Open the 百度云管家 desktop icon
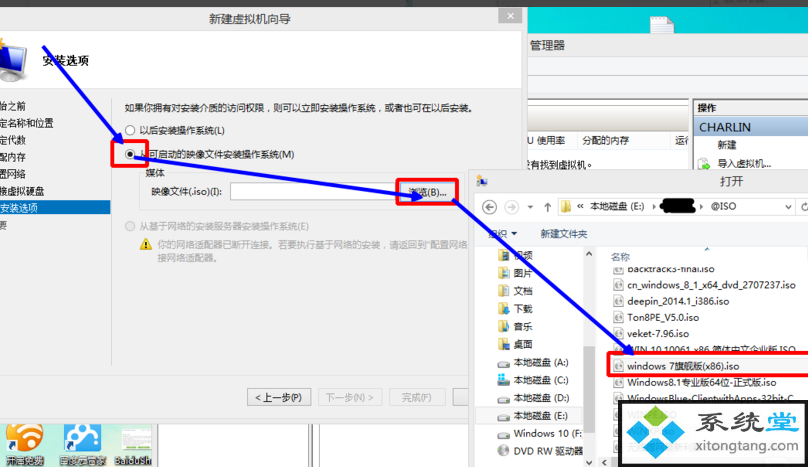808x467 pixels. coord(82,444)
